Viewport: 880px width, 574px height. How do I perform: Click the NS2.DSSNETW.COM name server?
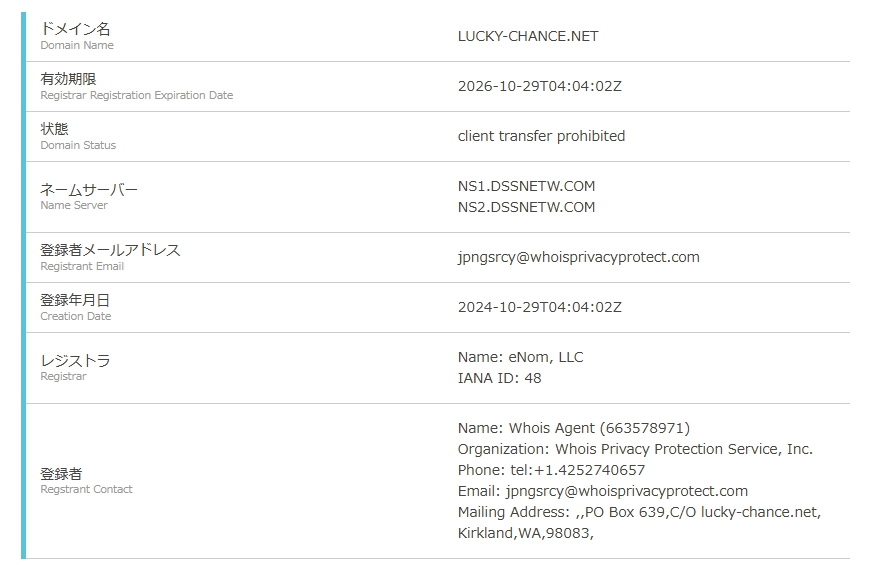[526, 207]
